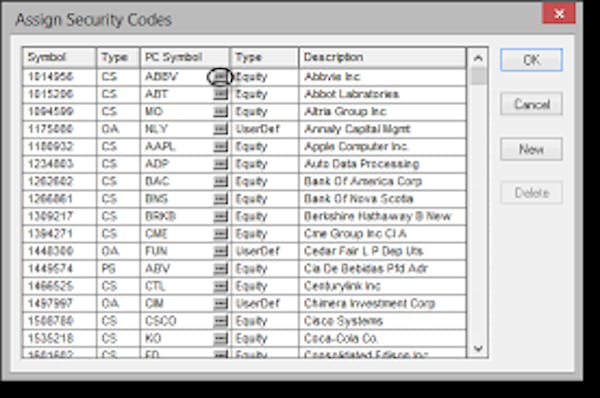
Task: Click the scrollbar up arrow
Action: pos(478,58)
